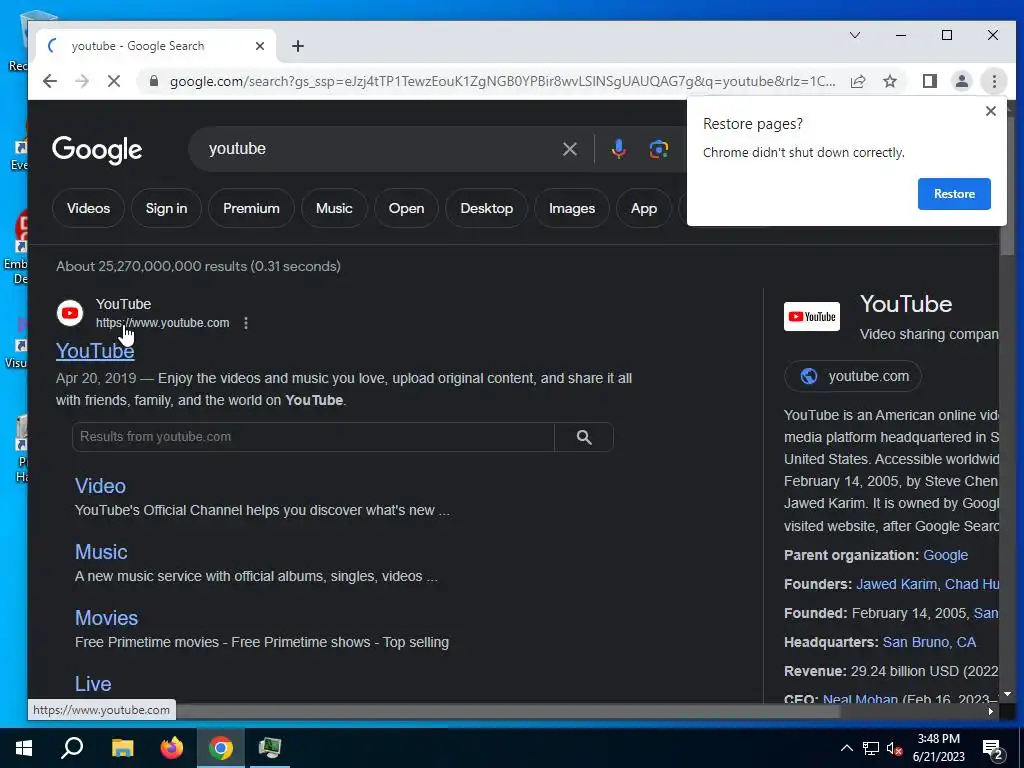The width and height of the screenshot is (1024, 768).
Task: Click the share page icon in address bar
Action: 858,81
